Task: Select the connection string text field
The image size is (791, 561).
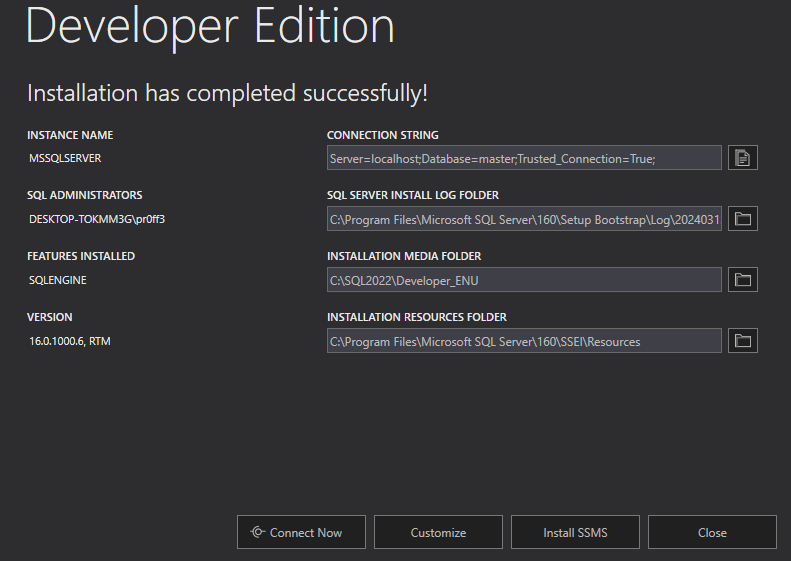Action: [524, 158]
